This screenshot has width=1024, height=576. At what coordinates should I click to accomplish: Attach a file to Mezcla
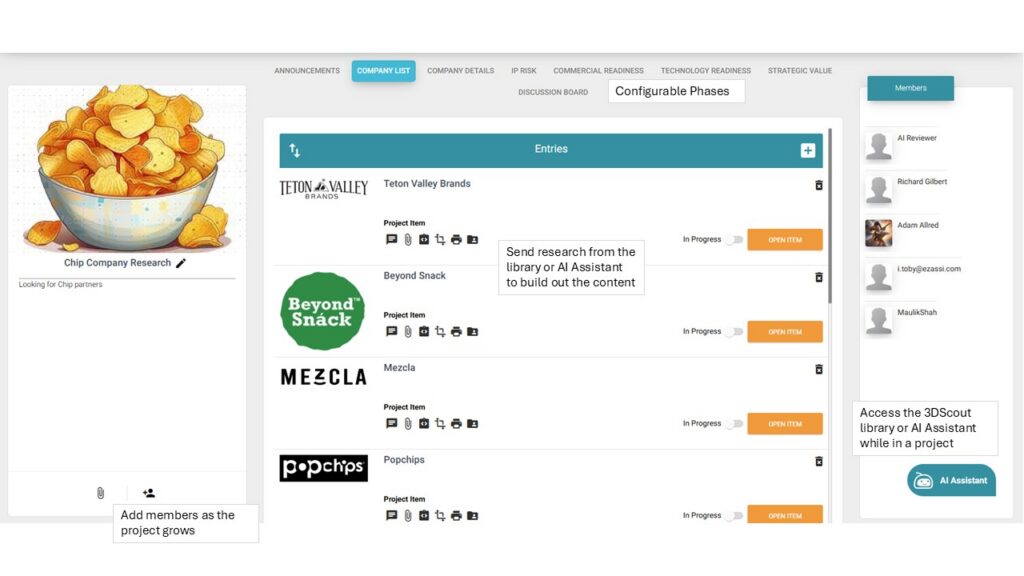click(x=408, y=424)
